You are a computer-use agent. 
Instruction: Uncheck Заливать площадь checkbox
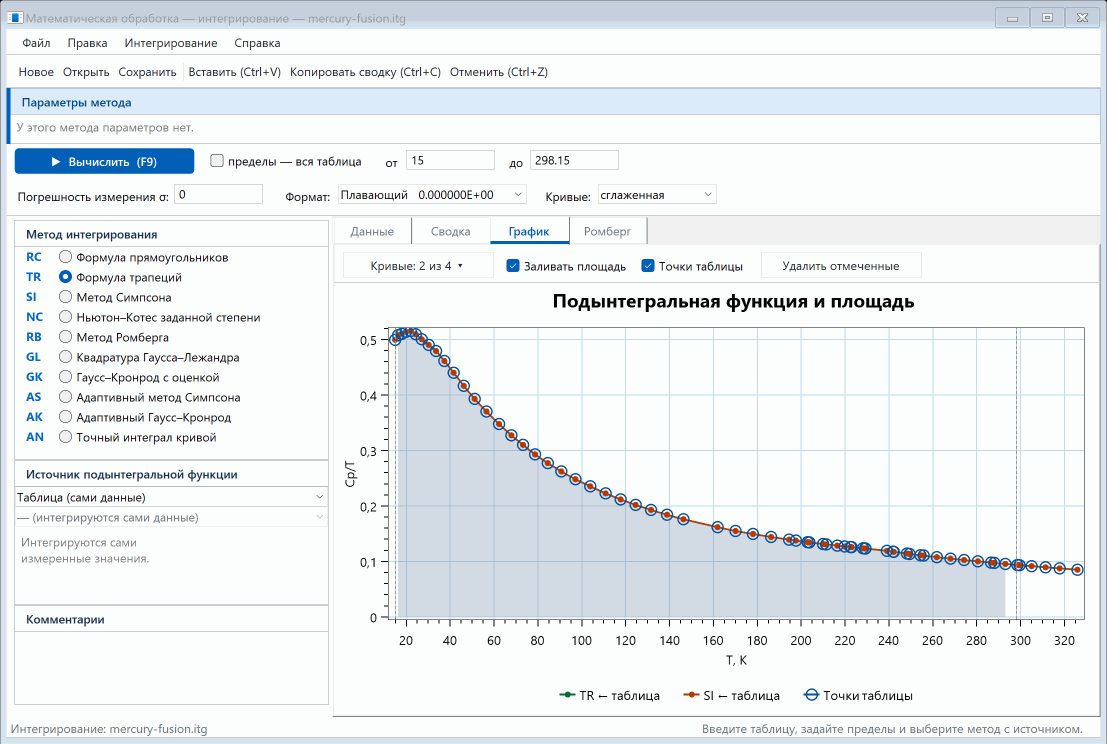[513, 266]
